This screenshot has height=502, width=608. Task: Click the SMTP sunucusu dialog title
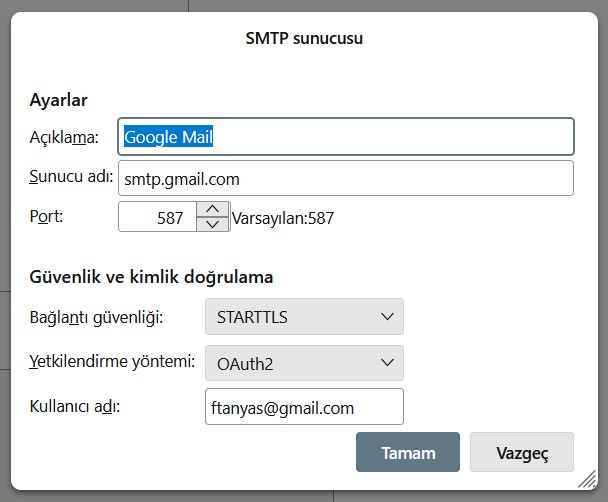tap(304, 39)
